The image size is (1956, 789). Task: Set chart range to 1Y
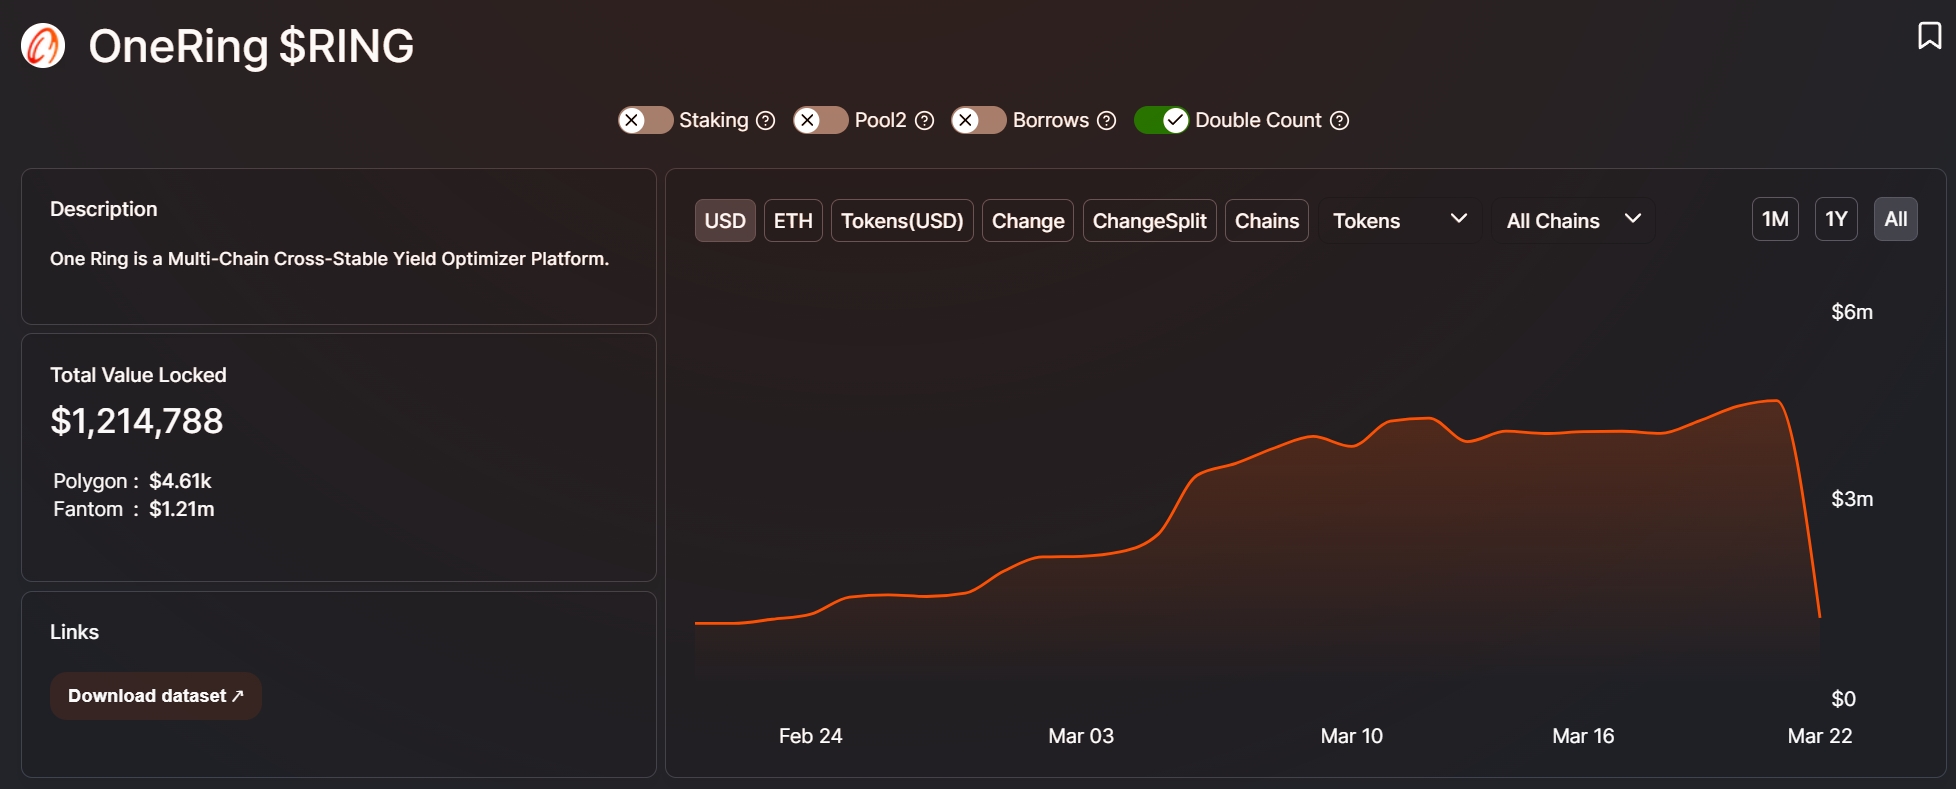[1836, 219]
